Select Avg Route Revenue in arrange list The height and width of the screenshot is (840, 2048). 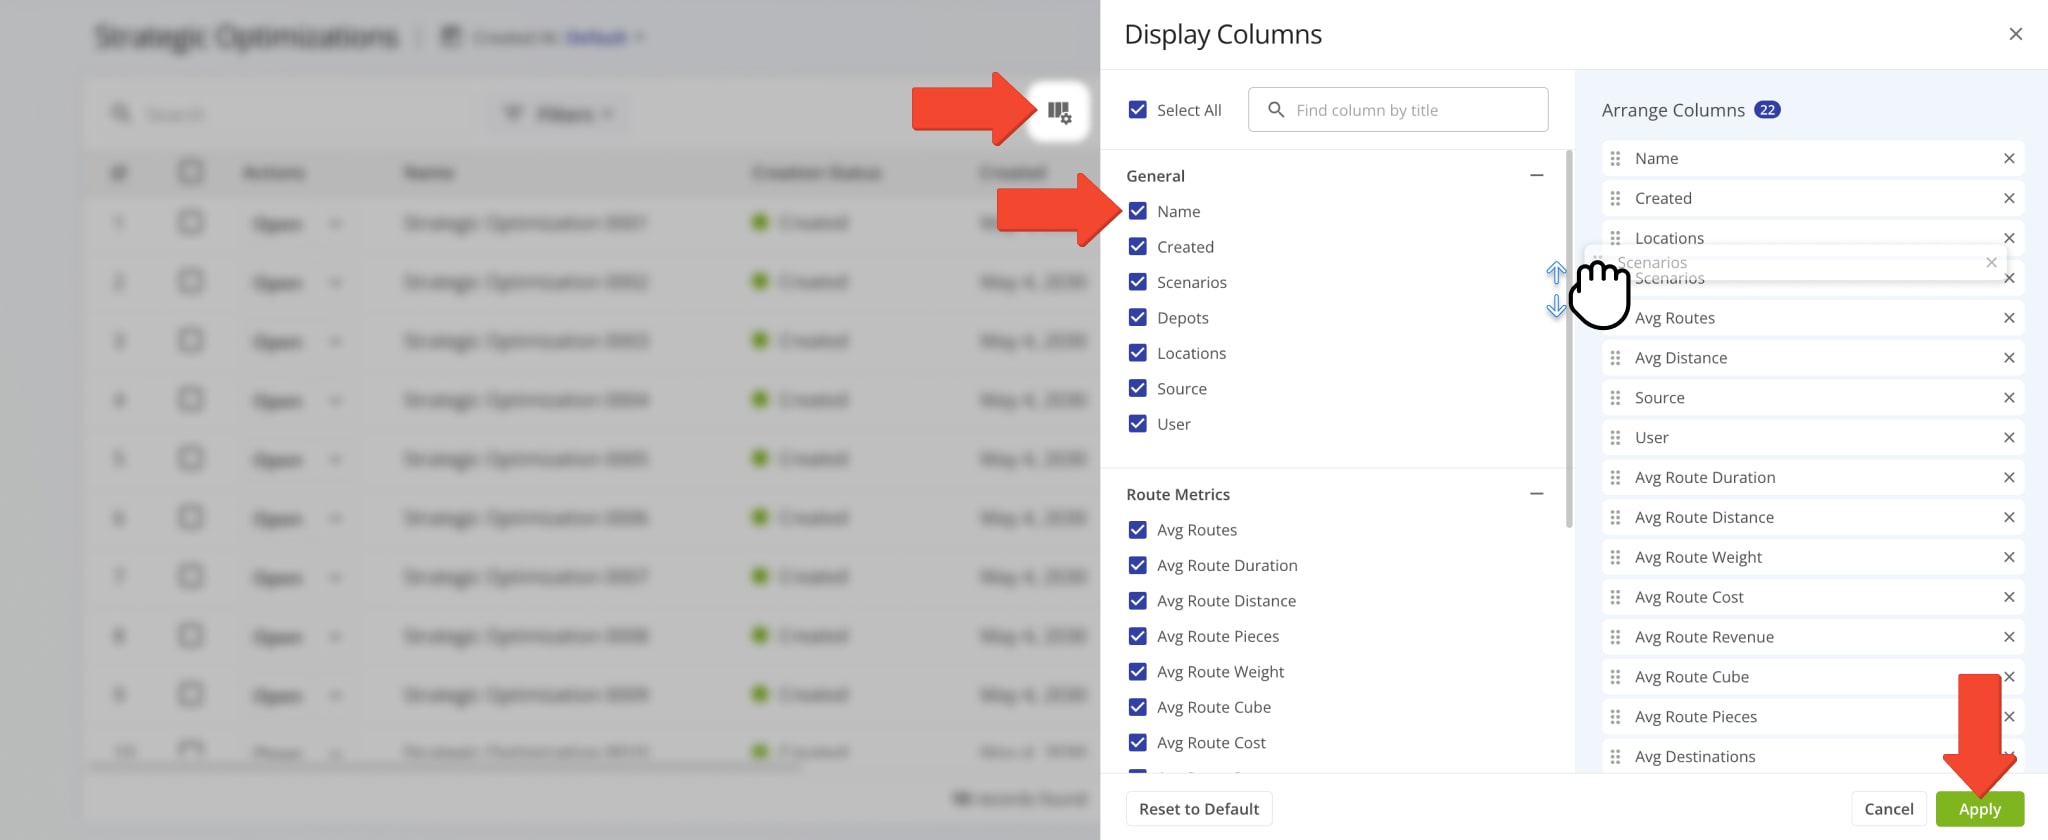pos(1704,637)
